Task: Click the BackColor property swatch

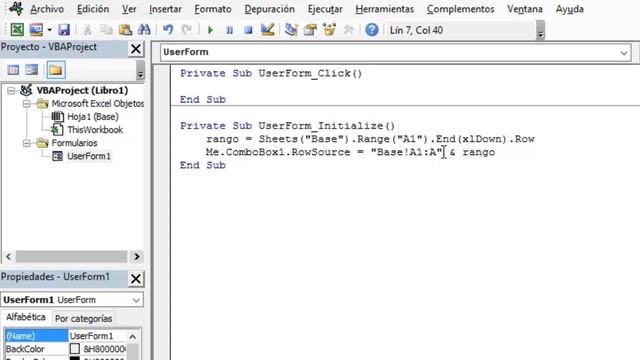Action: click(x=74, y=349)
